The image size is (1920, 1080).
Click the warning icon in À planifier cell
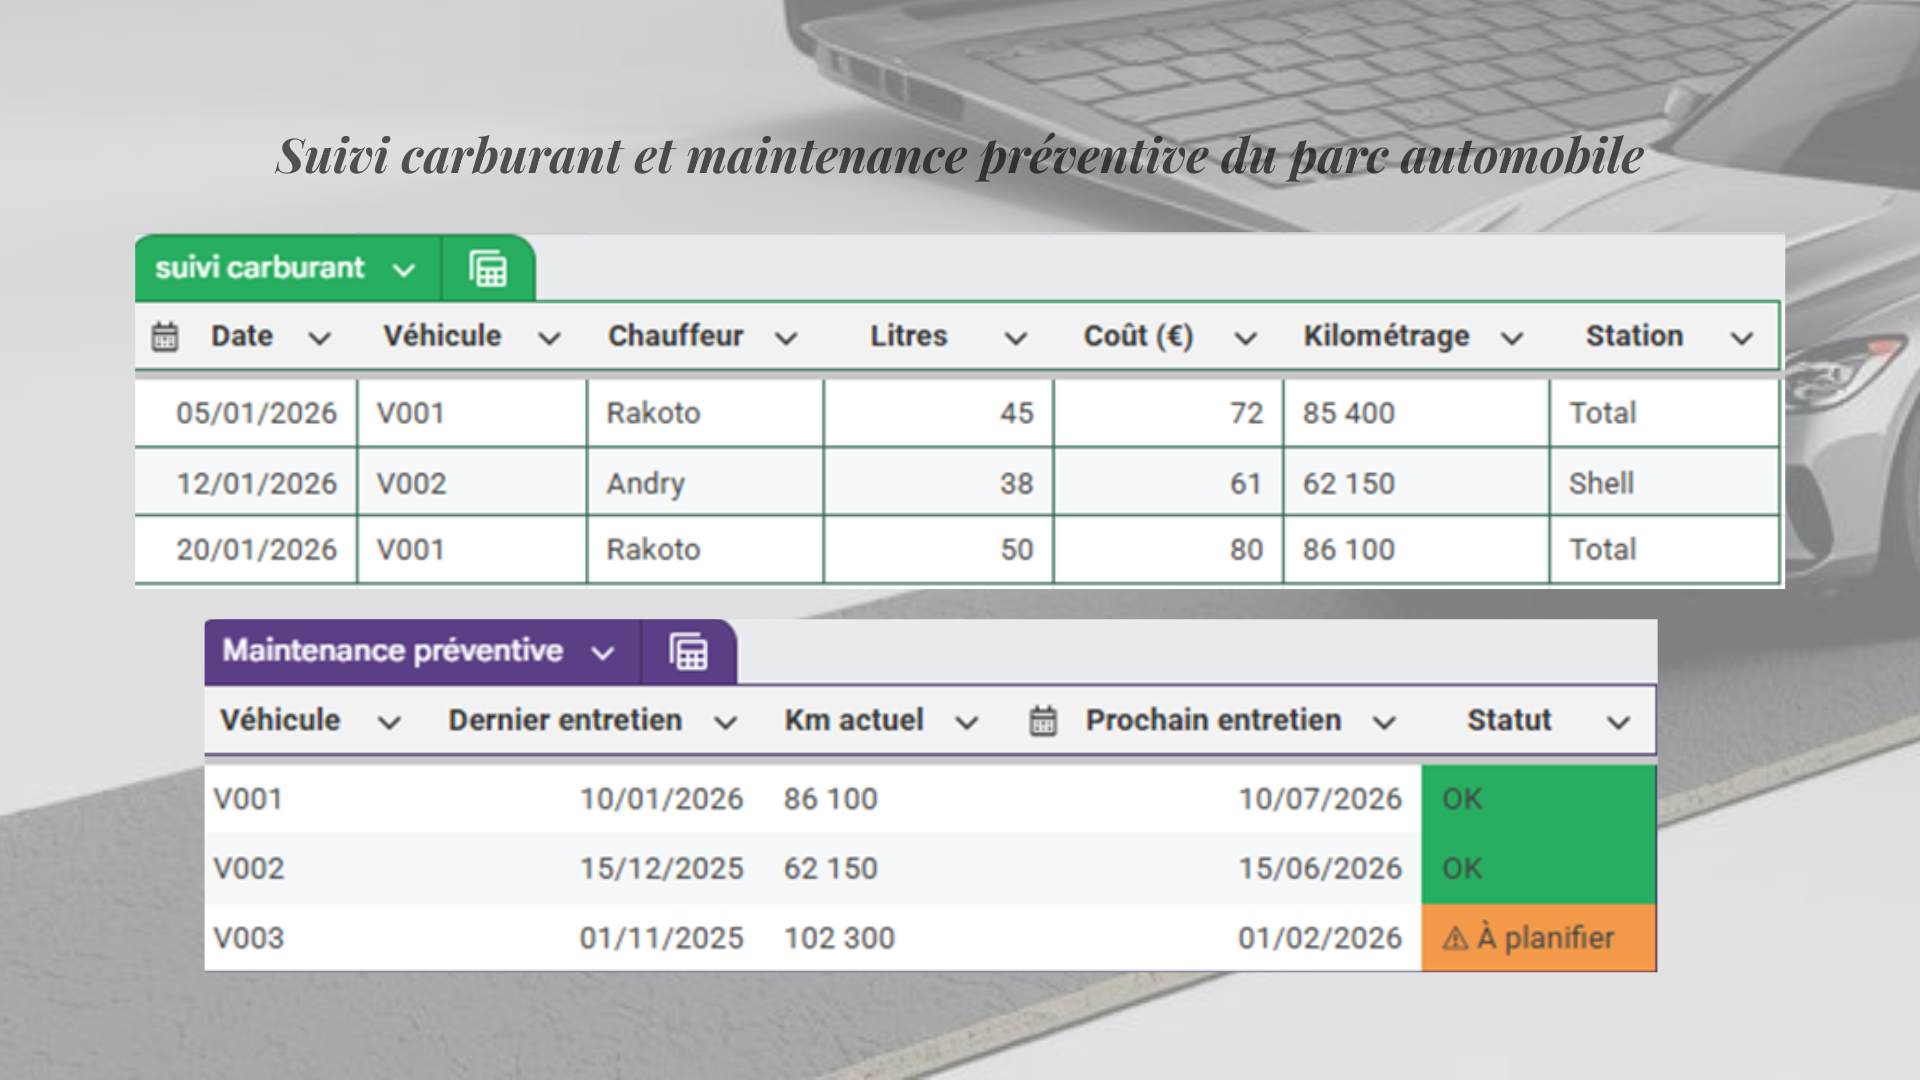tap(1455, 939)
